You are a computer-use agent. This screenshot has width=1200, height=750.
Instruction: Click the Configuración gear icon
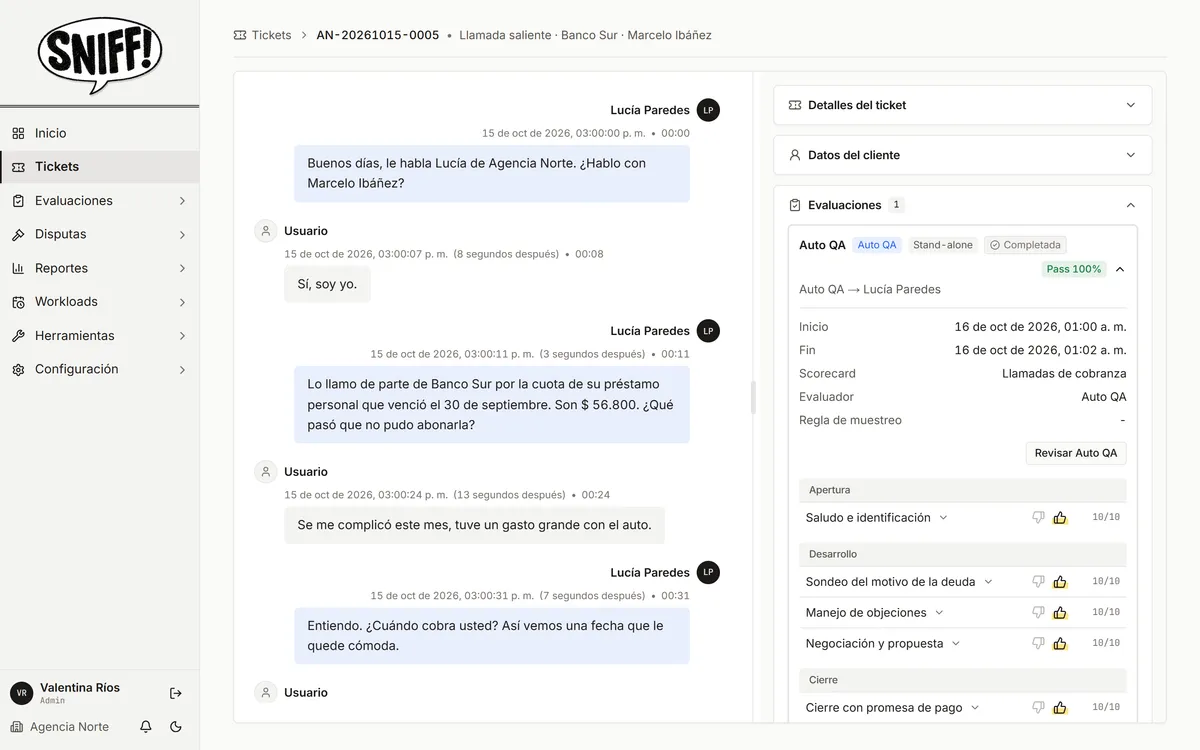[x=18, y=369]
